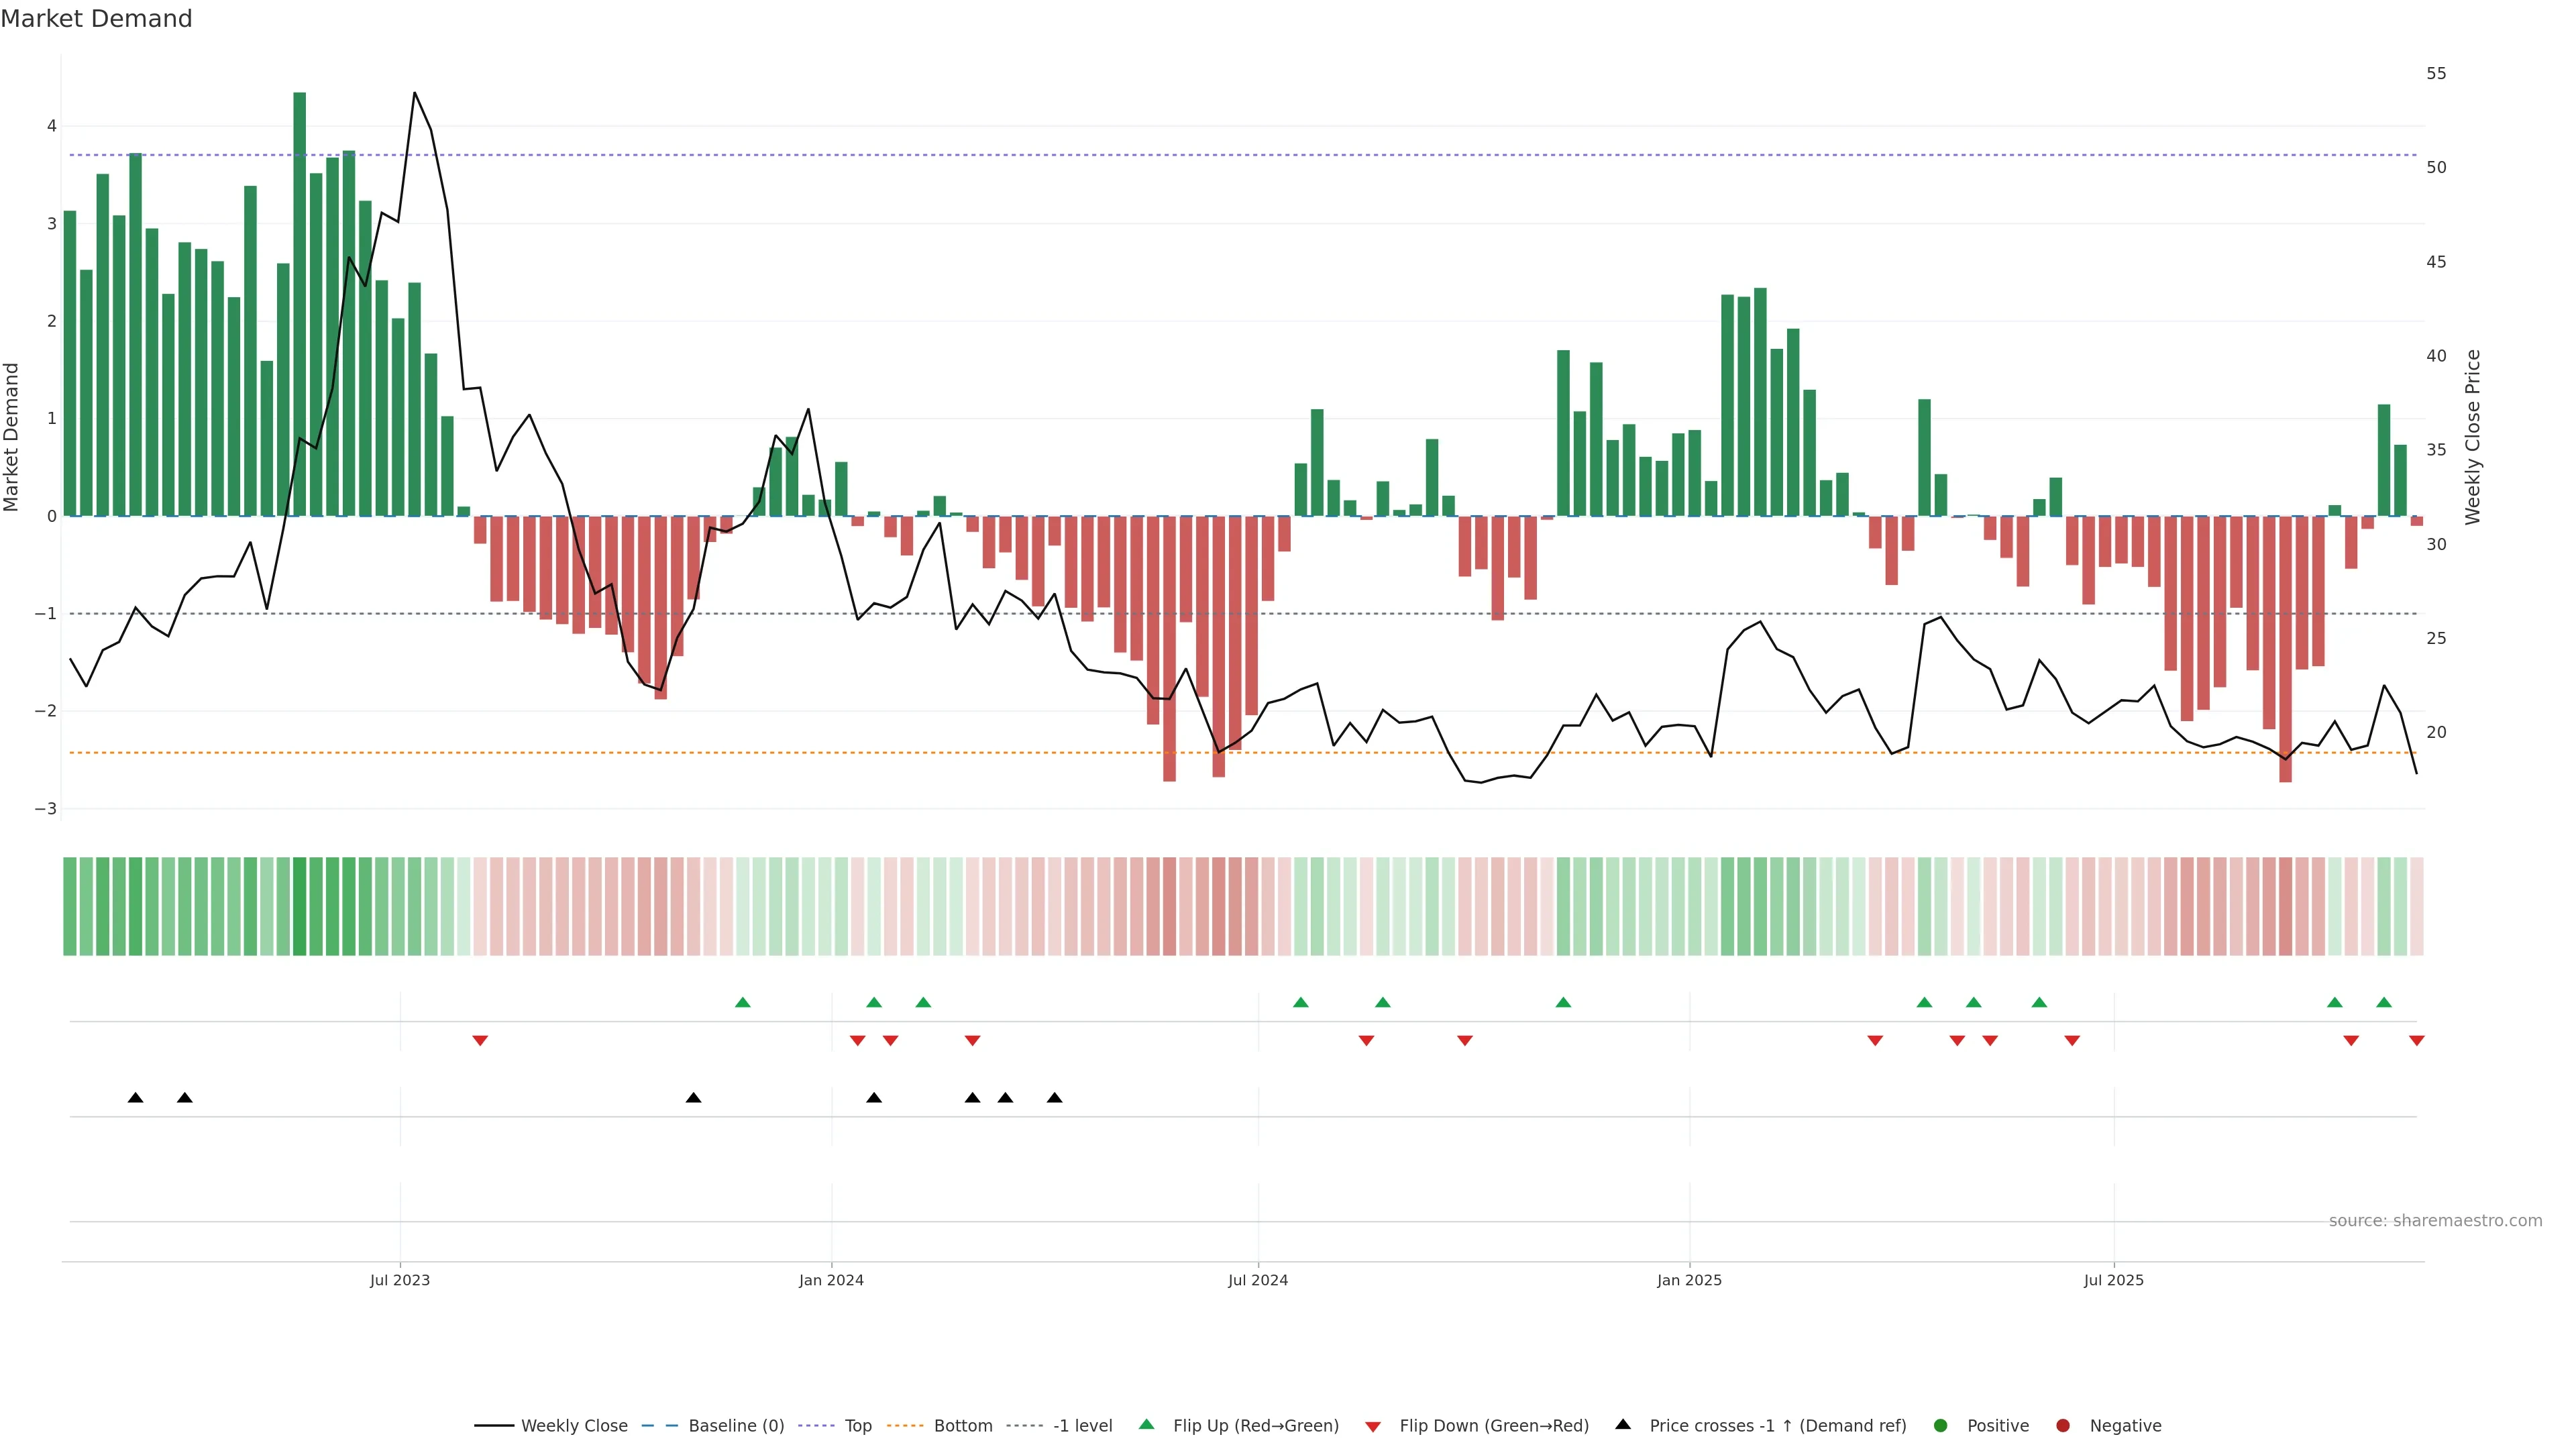Screen dimensions: 2576x1449
Task: Click the Market Demand chart title
Action: pyautogui.click(x=96, y=19)
